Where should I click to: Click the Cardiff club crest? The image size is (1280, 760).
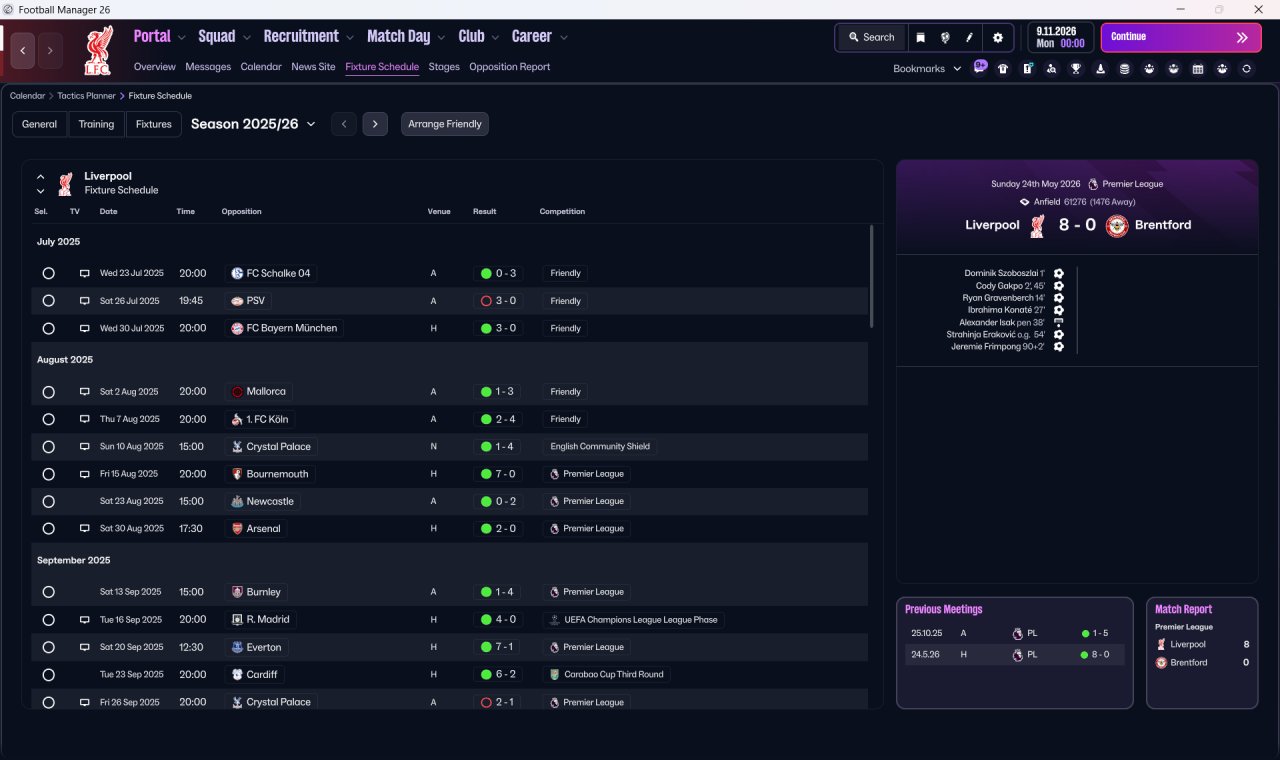click(237, 675)
